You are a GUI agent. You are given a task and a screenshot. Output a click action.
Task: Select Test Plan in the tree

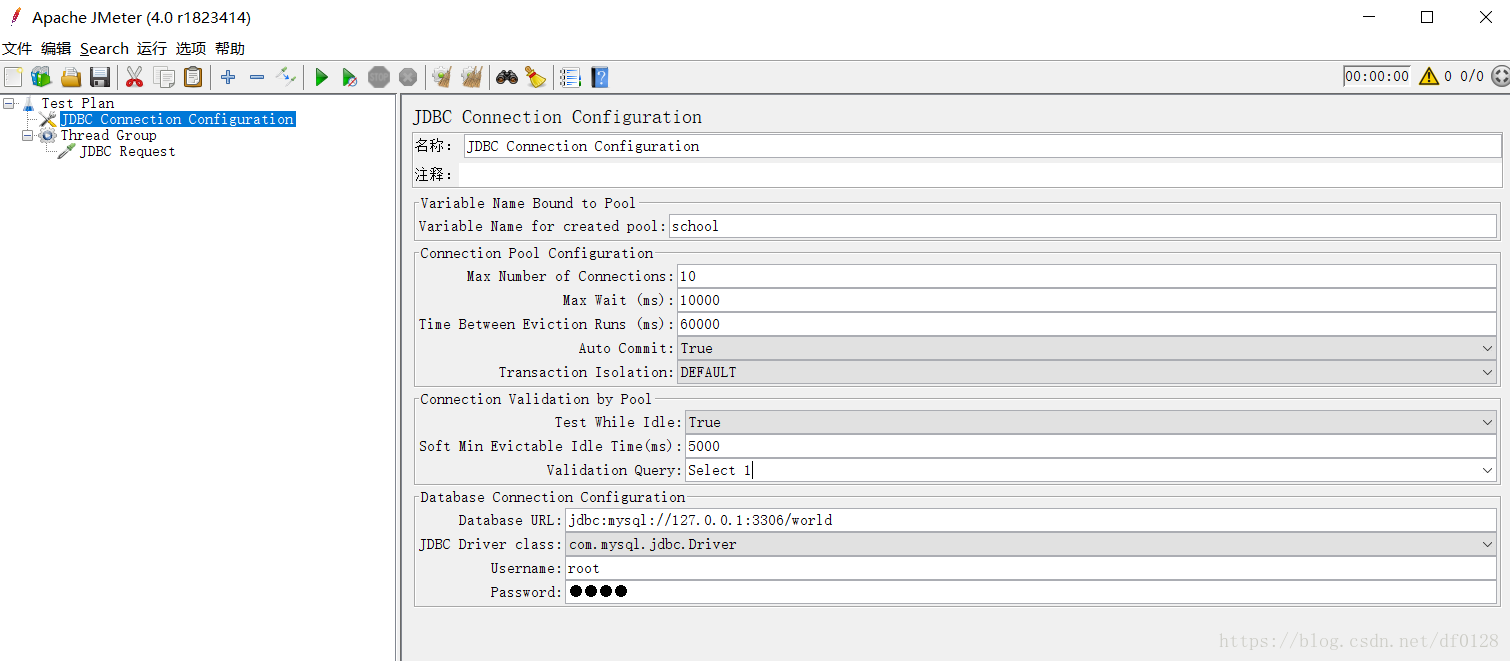(x=78, y=103)
